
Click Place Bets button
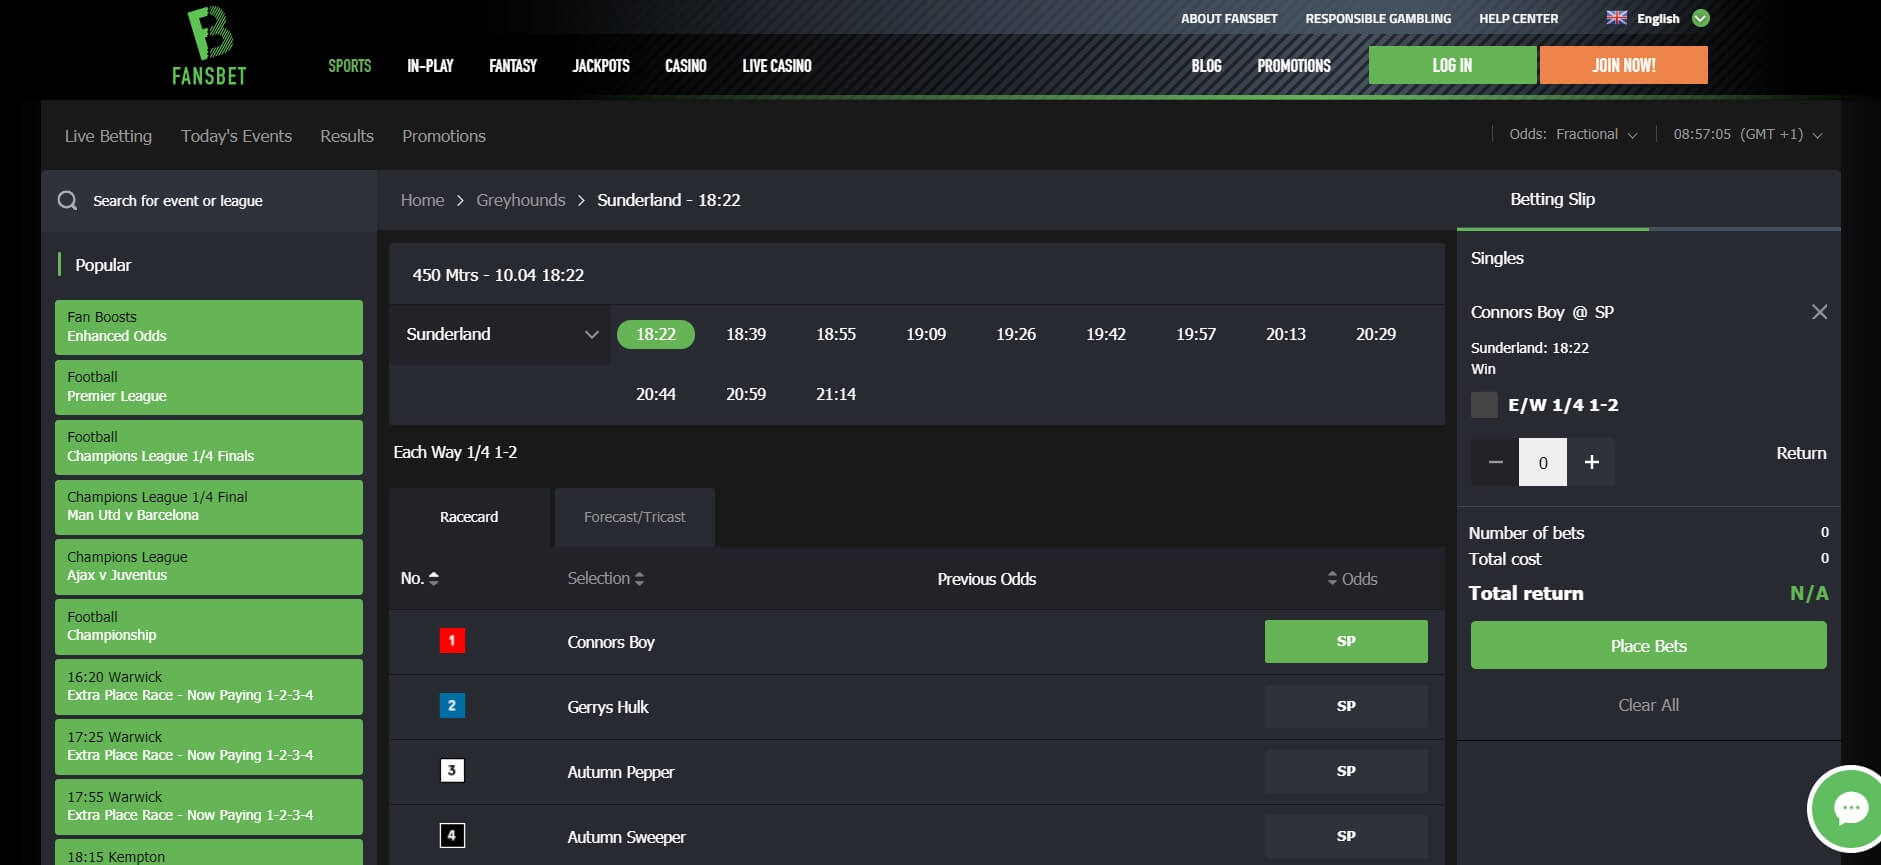[x=1648, y=645]
